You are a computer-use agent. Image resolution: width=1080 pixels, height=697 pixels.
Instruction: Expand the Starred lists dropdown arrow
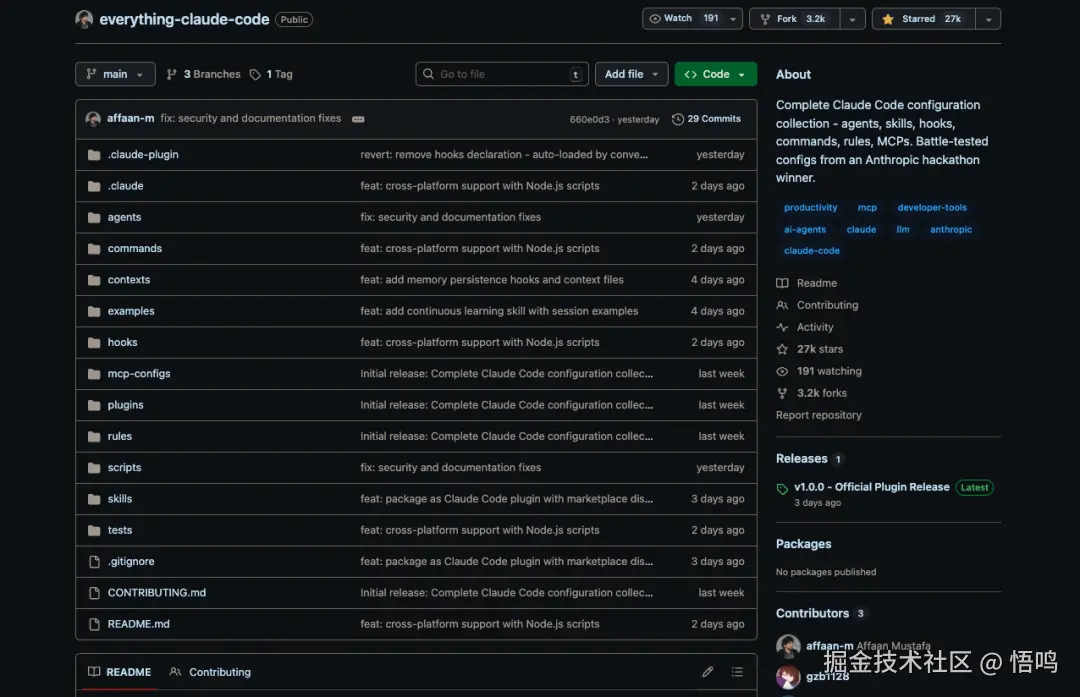tap(988, 19)
